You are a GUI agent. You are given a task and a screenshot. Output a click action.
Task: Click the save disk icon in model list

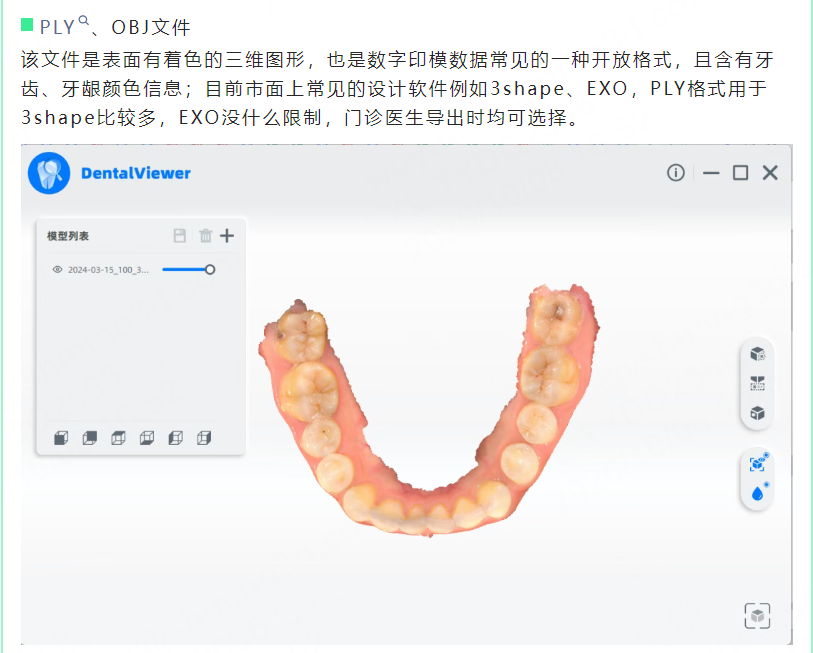tap(179, 236)
